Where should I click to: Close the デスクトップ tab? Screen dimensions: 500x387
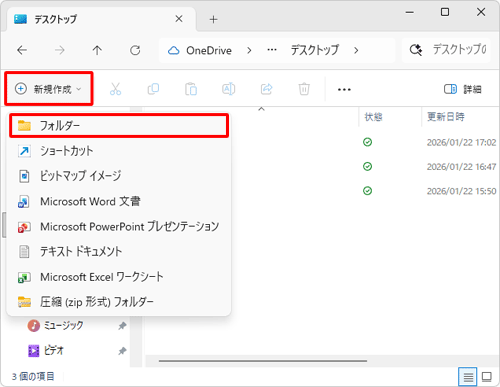coord(179,19)
